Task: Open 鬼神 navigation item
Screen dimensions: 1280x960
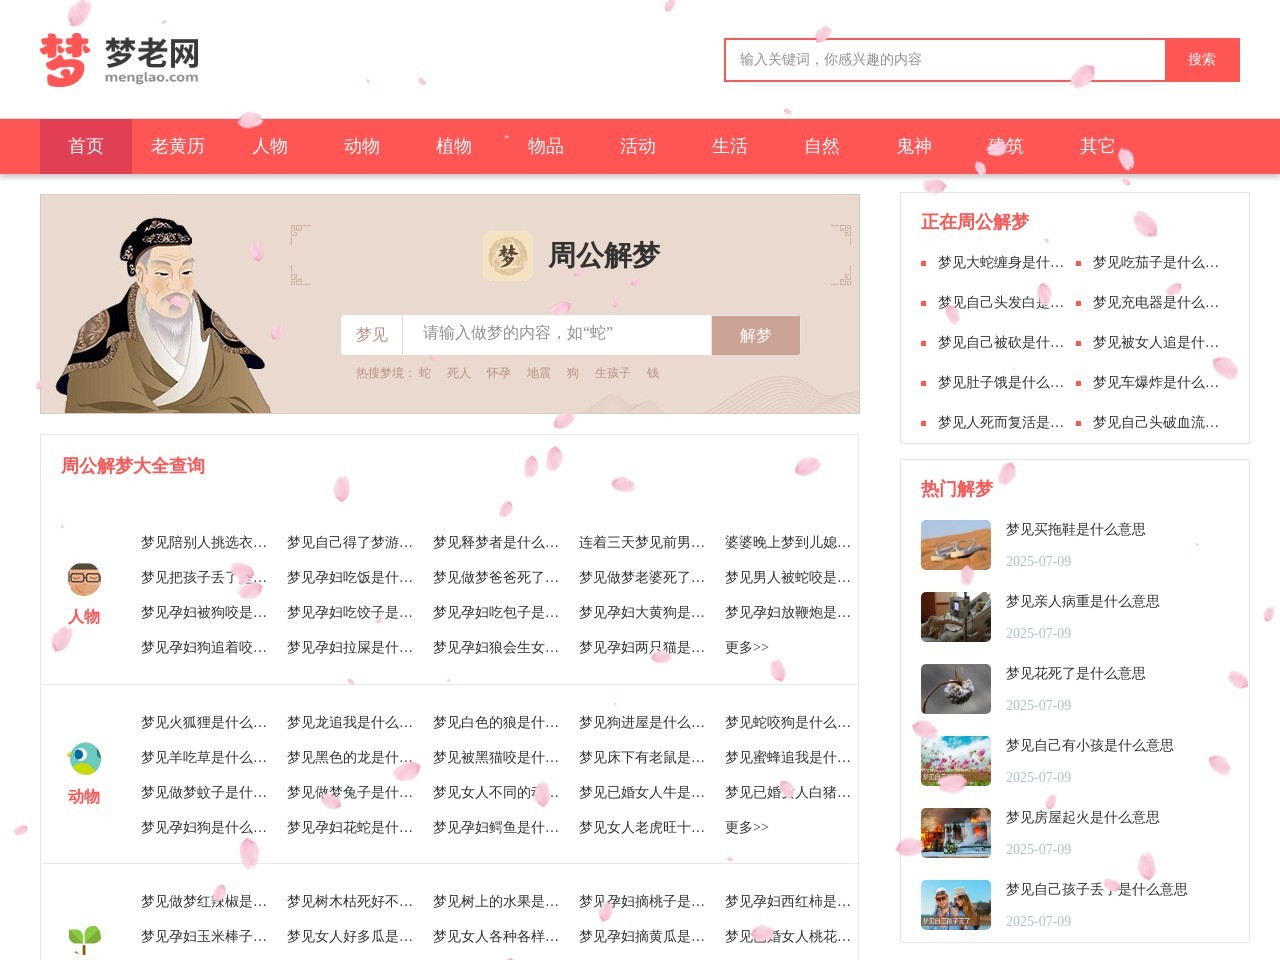Action: (x=914, y=146)
